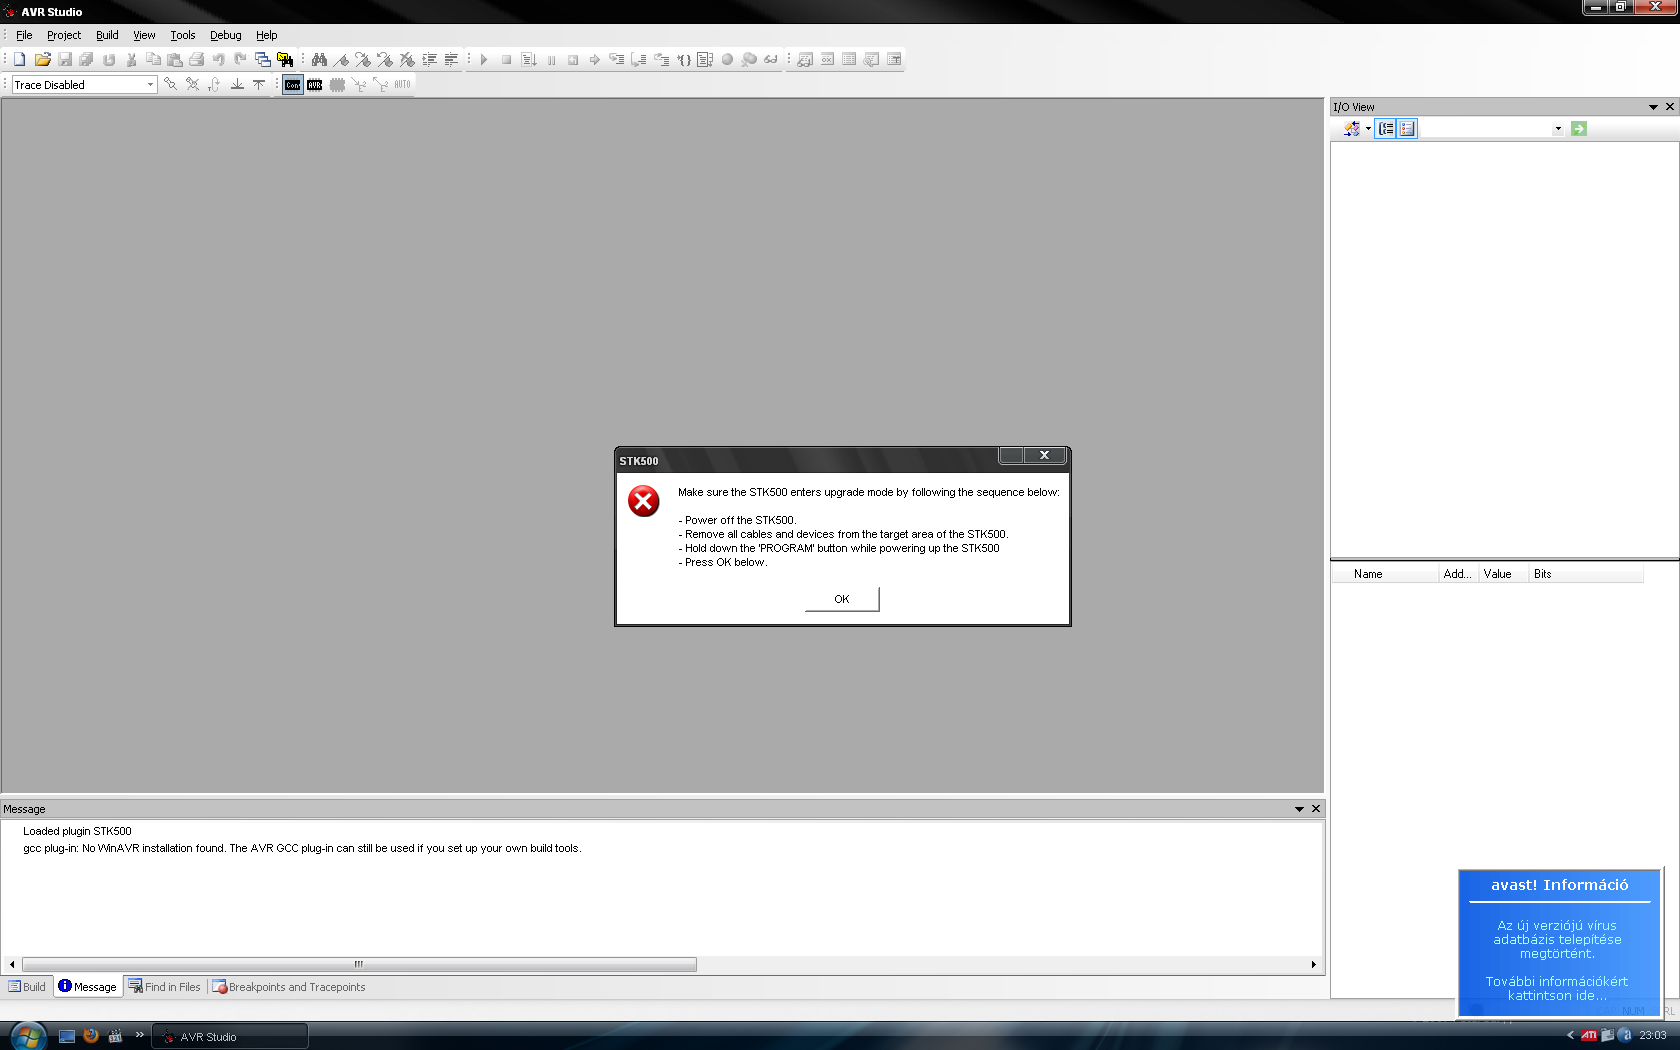Click the Start Debugging play icon

click(484, 60)
